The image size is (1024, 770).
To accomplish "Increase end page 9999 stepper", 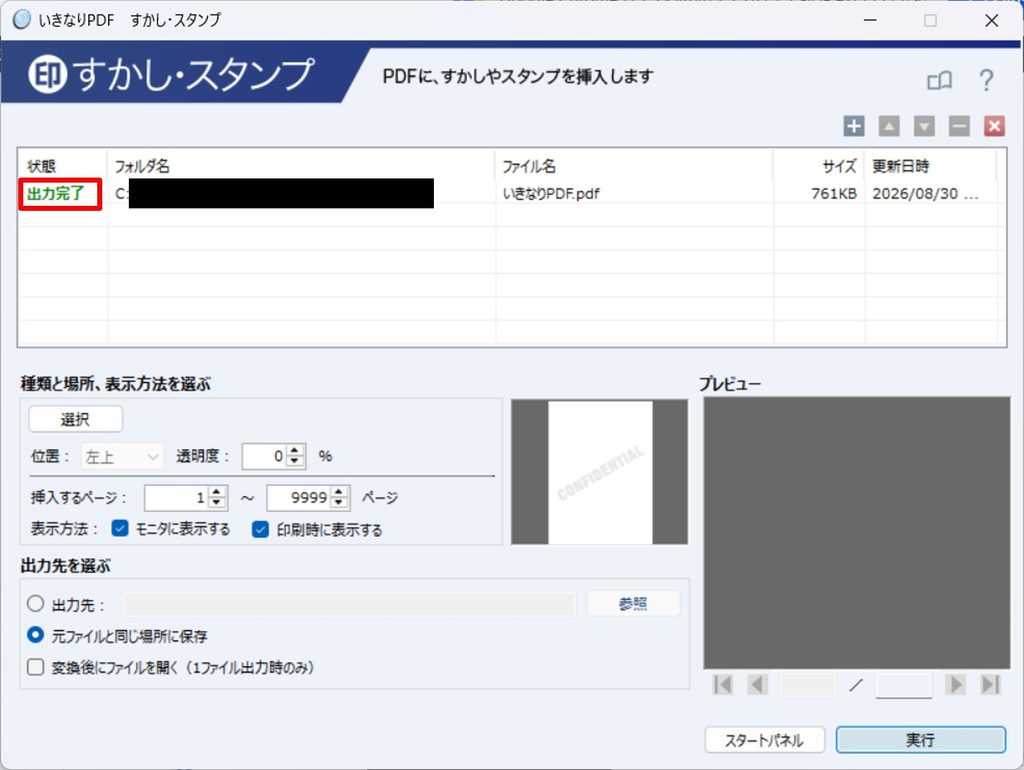I will [x=338, y=492].
